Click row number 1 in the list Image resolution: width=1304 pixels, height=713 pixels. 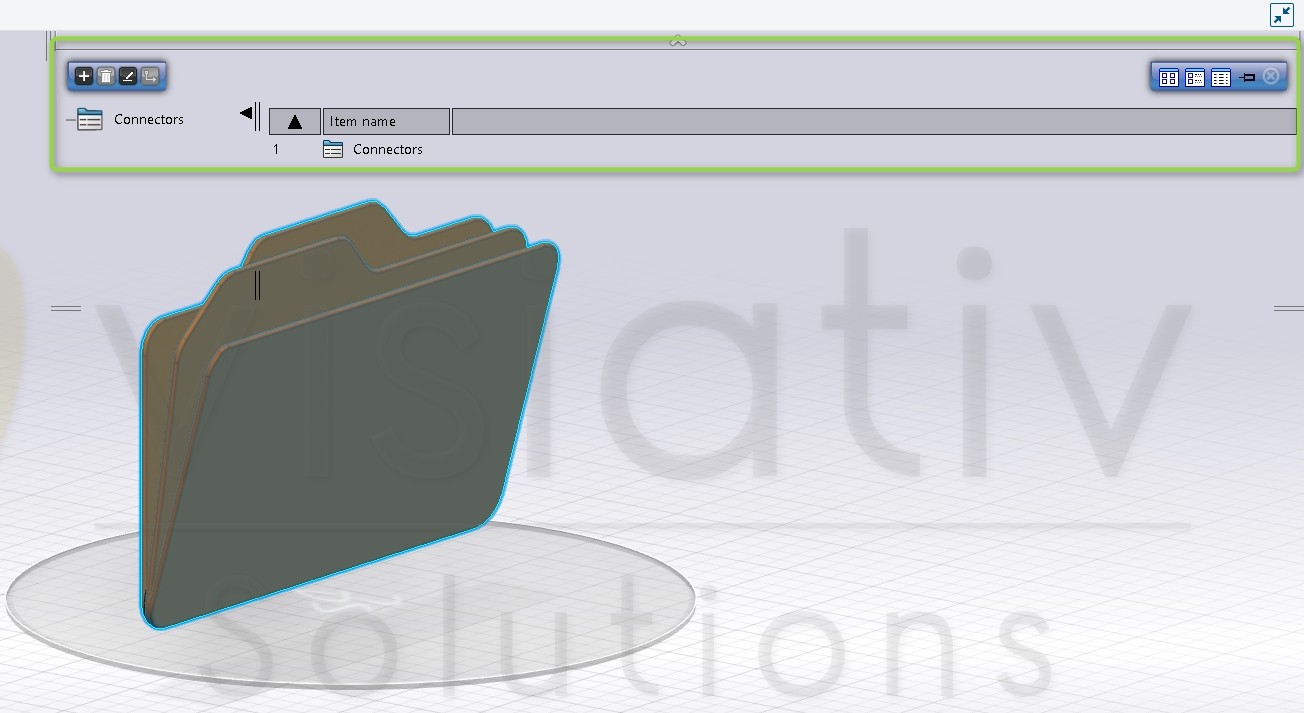pos(276,149)
